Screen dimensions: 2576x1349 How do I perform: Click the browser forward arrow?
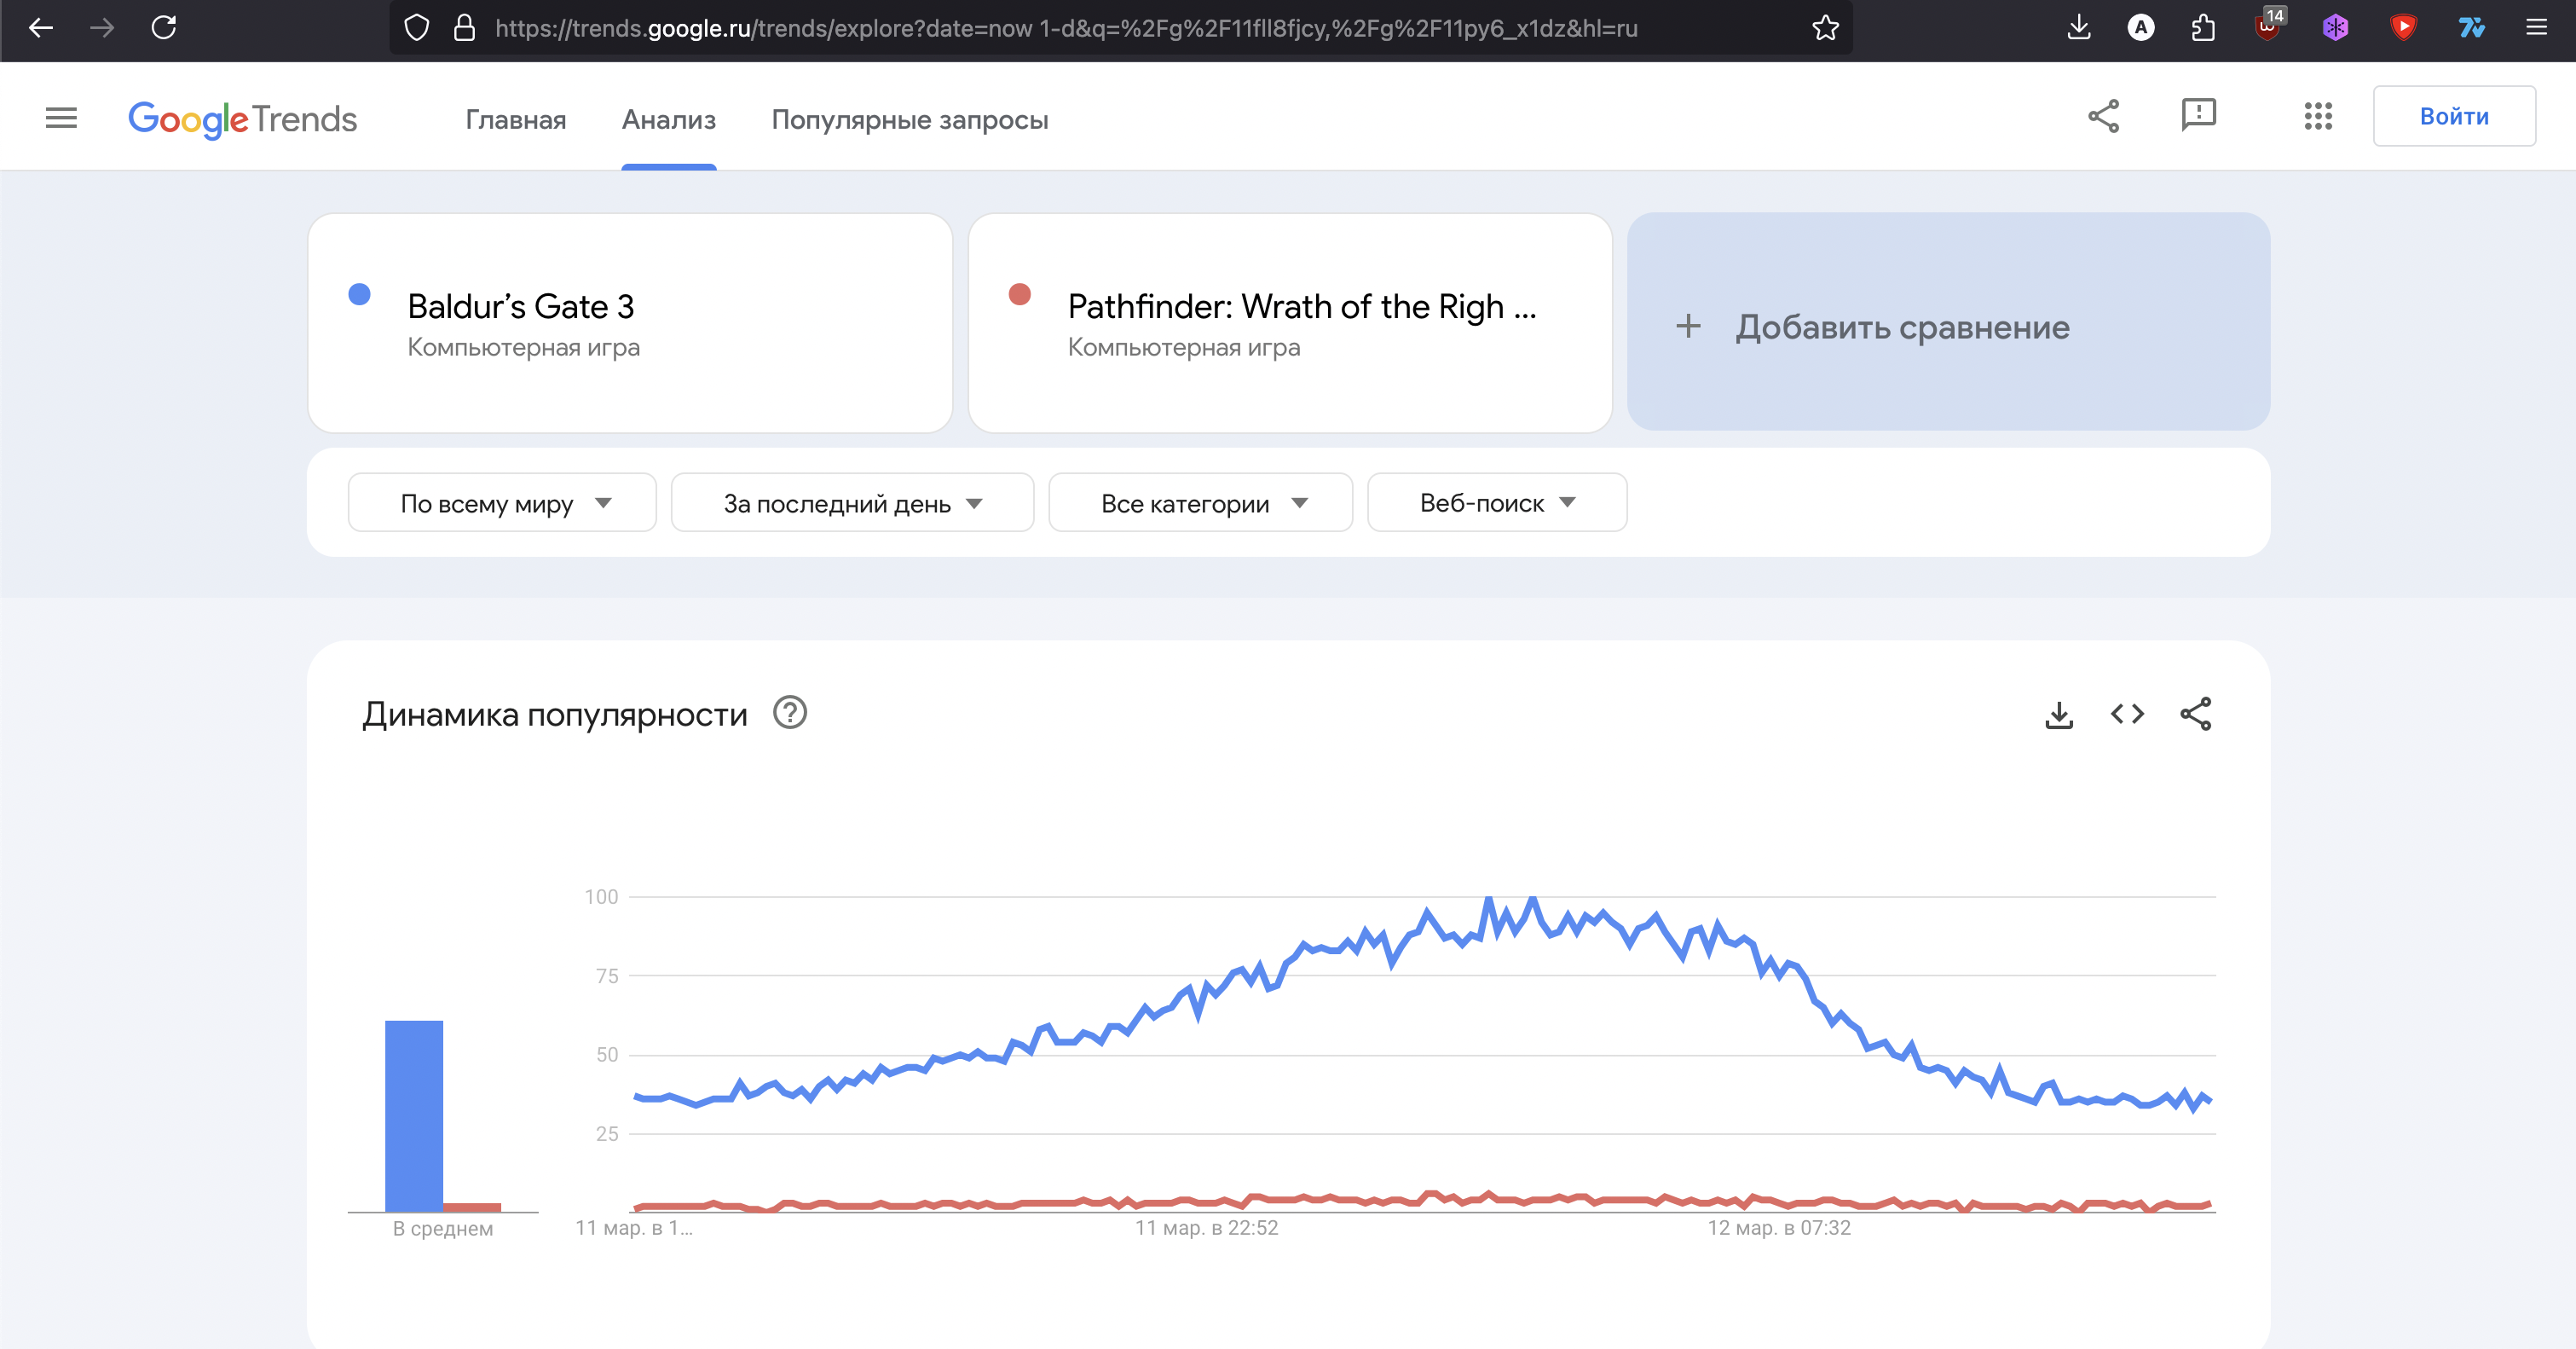point(102,28)
